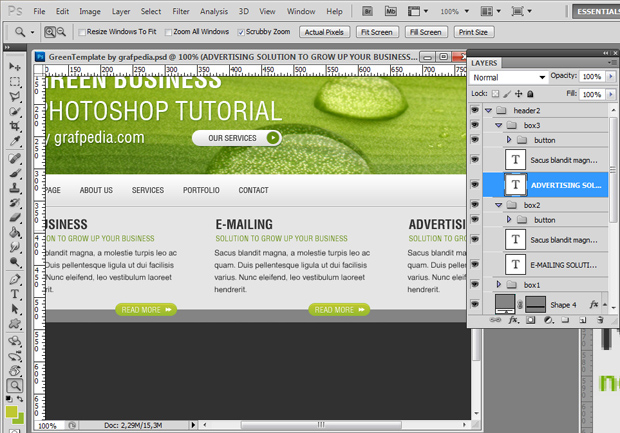Open the File menu
Viewport: 620px width, 433px height.
pyautogui.click(x=39, y=11)
